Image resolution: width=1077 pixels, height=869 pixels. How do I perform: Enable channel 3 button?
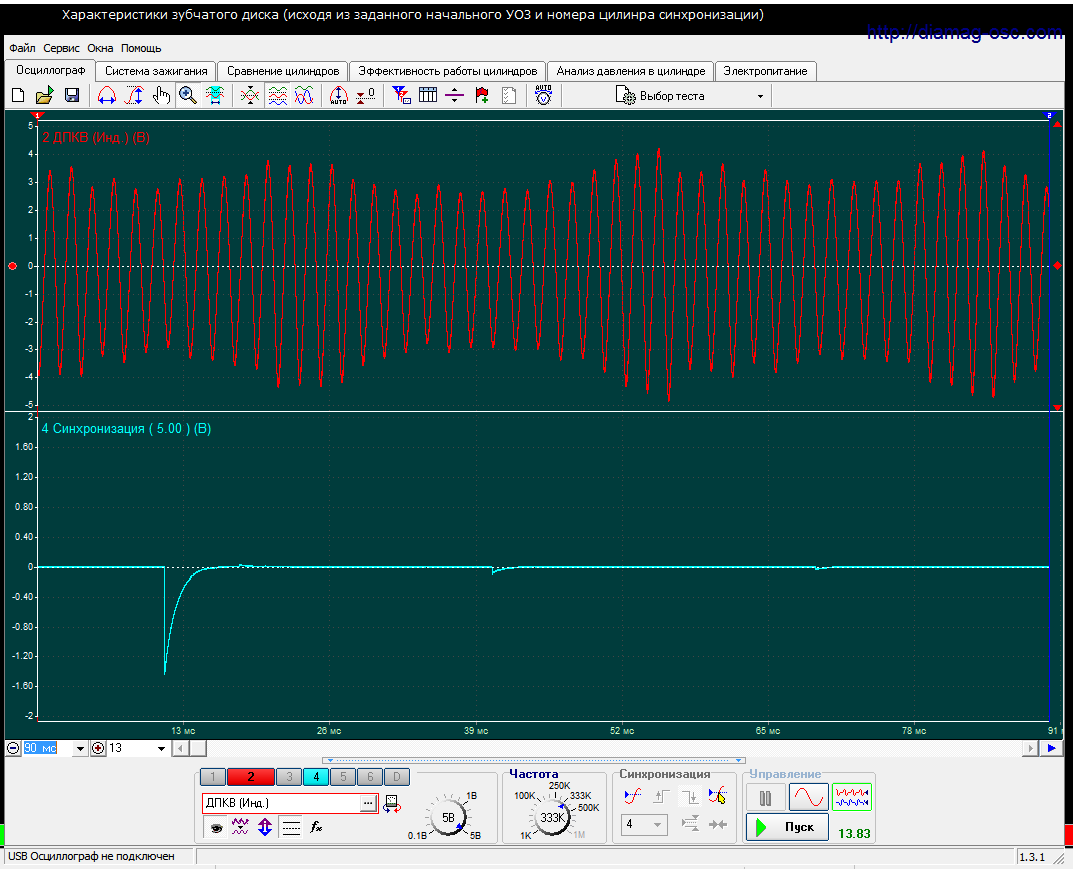pyautogui.click(x=289, y=777)
